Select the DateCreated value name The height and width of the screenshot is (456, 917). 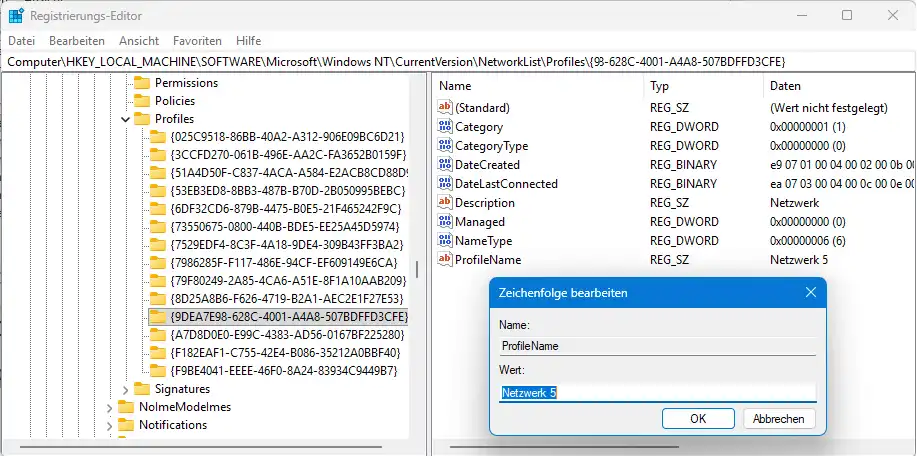click(487, 165)
